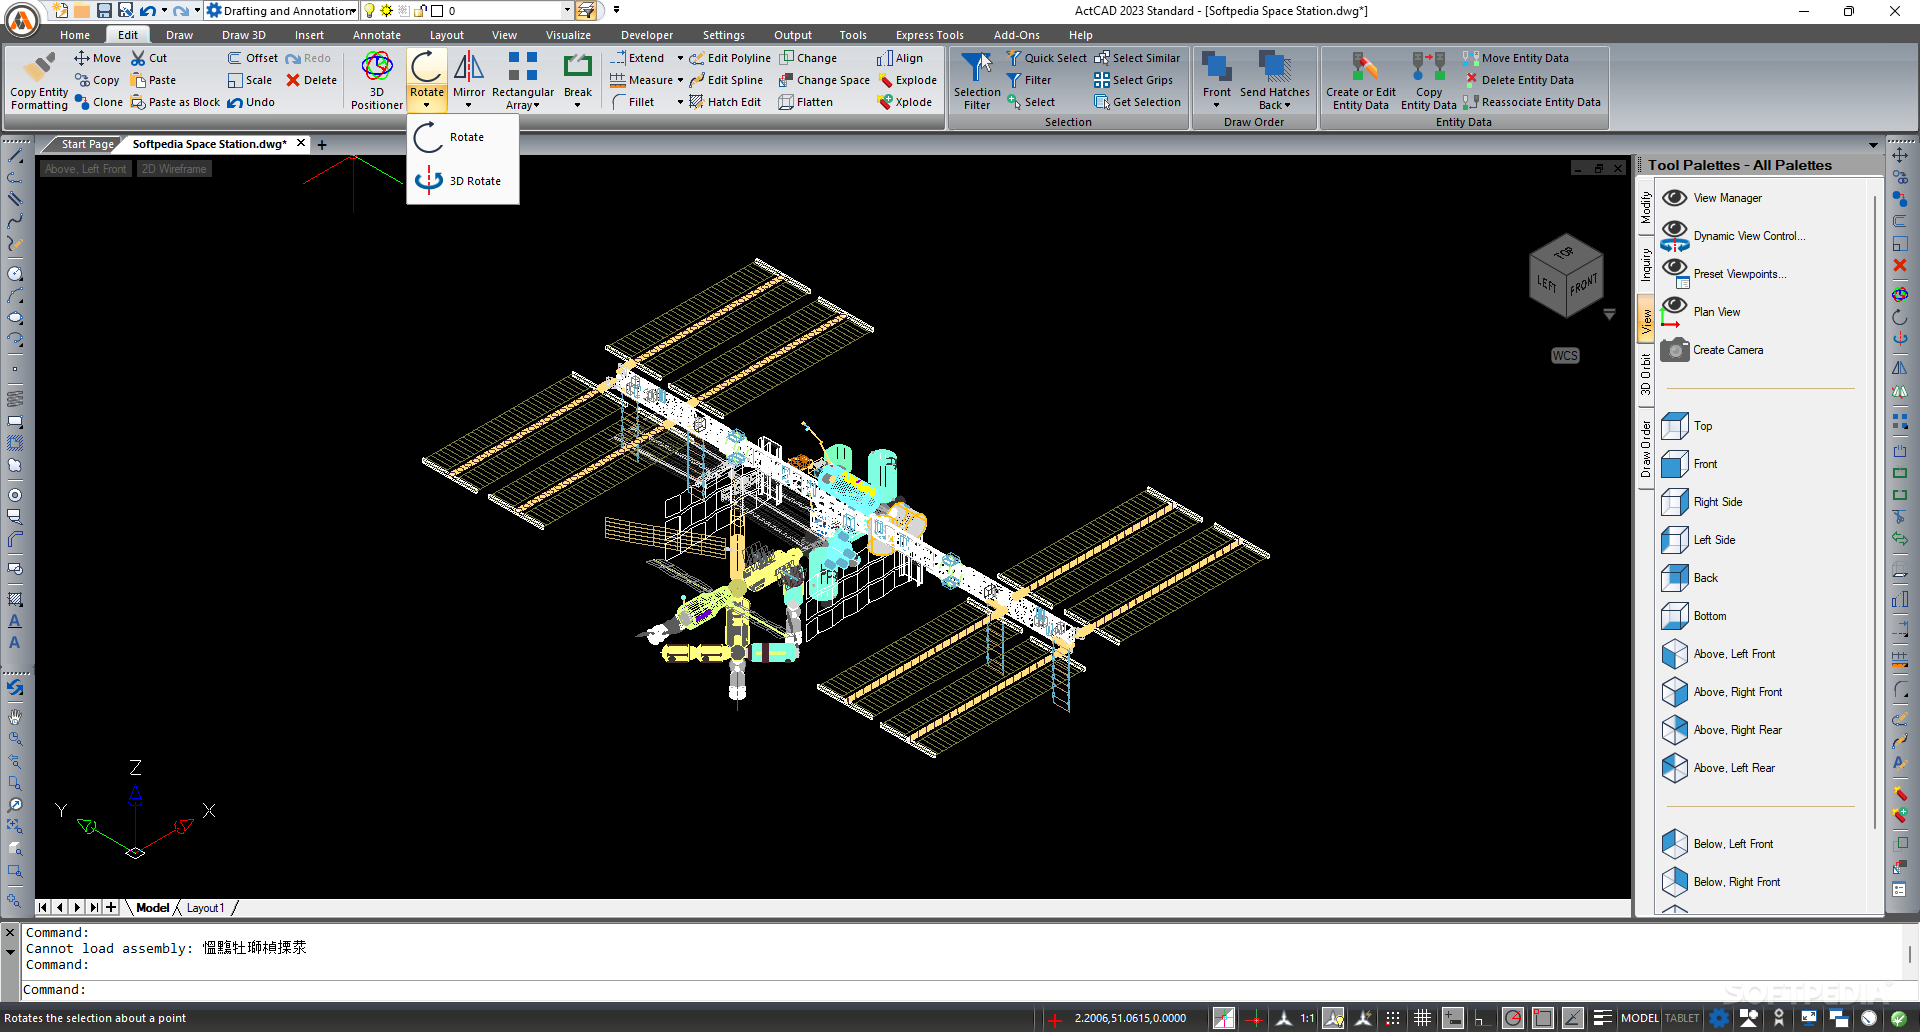Click the New drawing icon in quick access toolbar
The image size is (1920, 1032).
pyautogui.click(x=60, y=11)
